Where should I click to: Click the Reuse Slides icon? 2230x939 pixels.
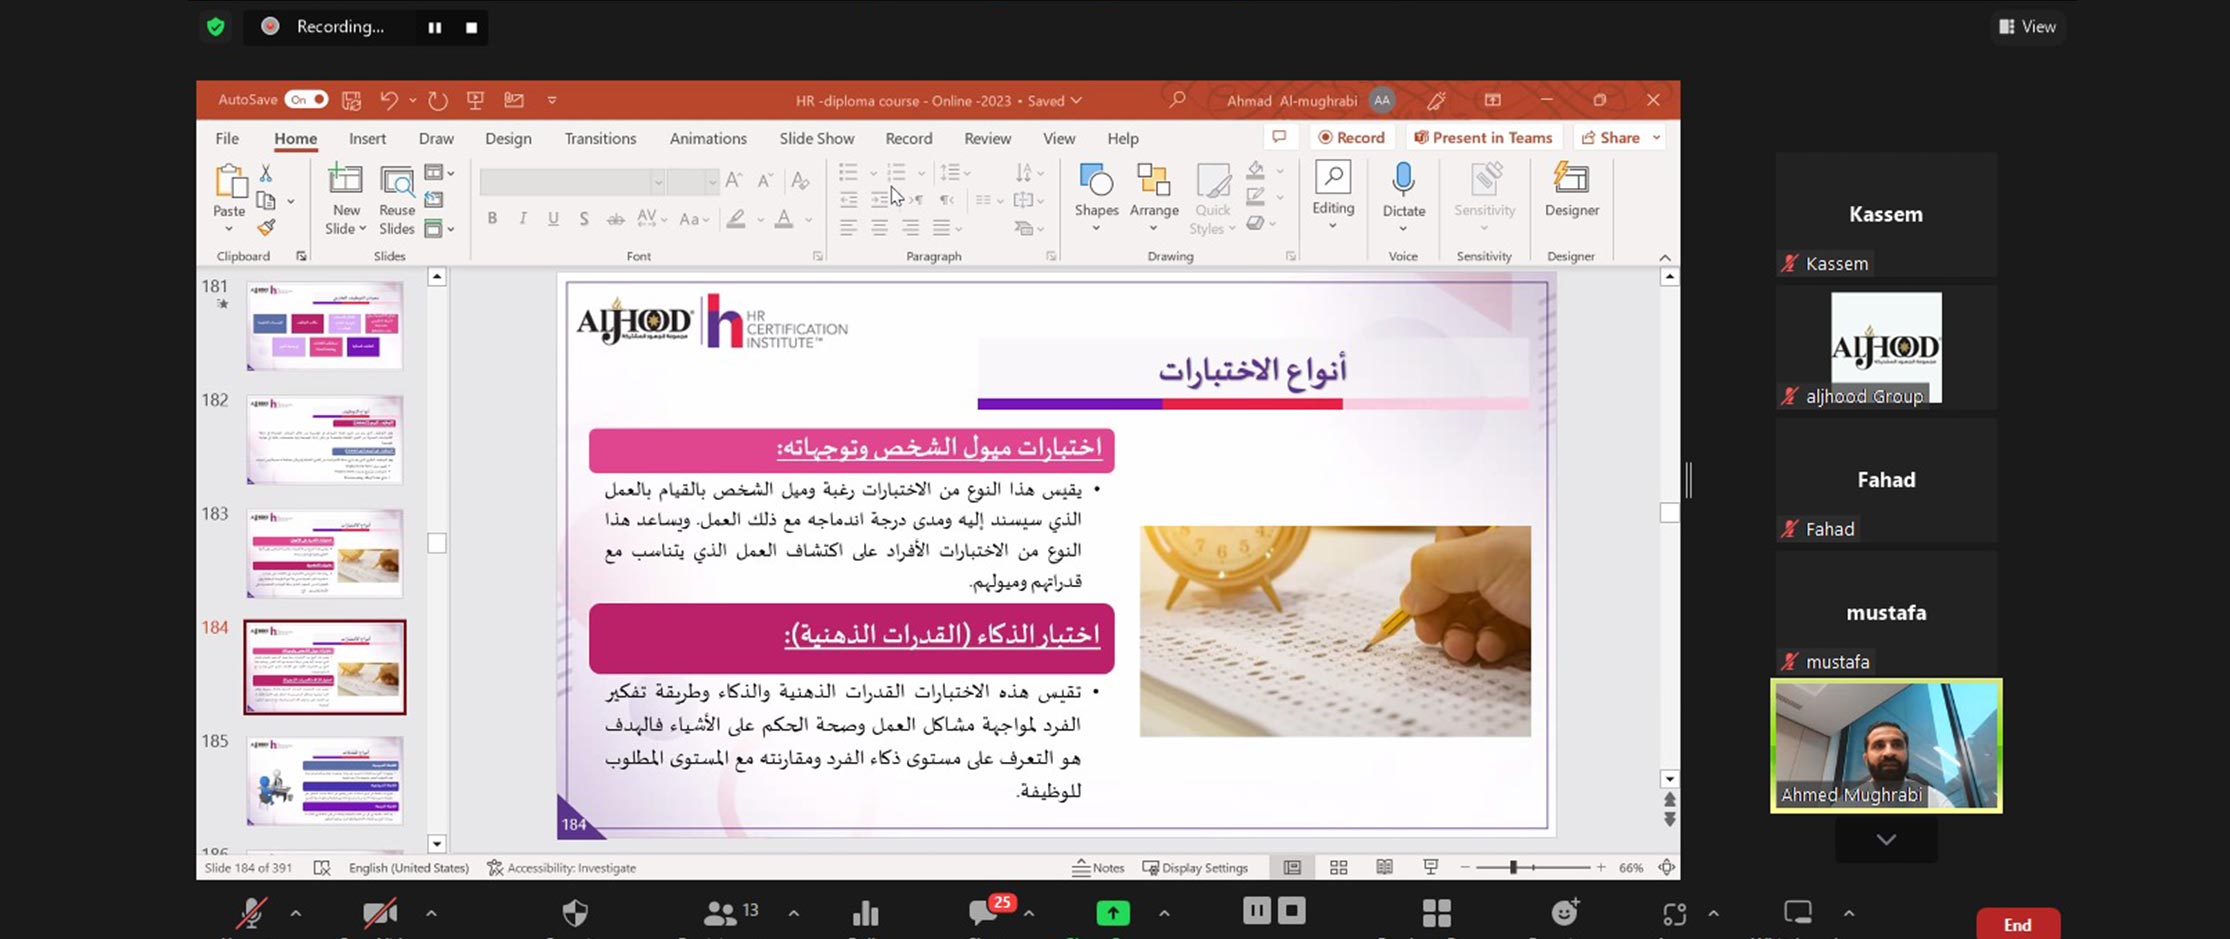pos(397,181)
